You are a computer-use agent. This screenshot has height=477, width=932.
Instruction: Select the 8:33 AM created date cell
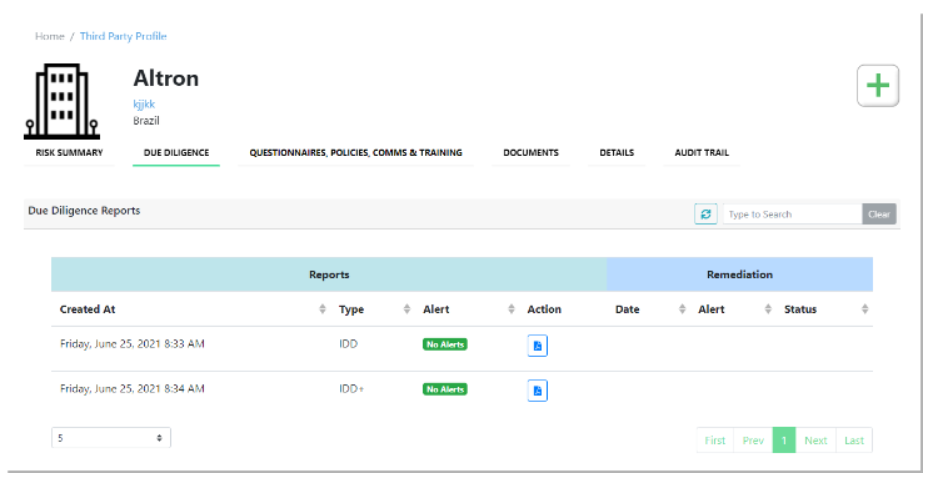pyautogui.click(x=132, y=344)
